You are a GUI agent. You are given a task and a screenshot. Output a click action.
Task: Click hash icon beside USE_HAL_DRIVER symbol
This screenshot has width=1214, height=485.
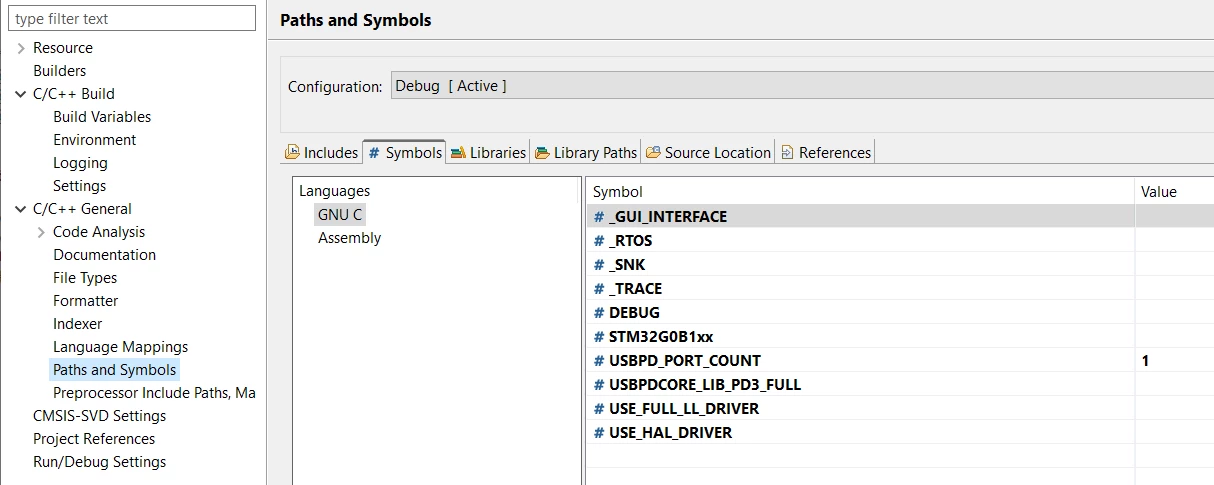pyautogui.click(x=599, y=433)
